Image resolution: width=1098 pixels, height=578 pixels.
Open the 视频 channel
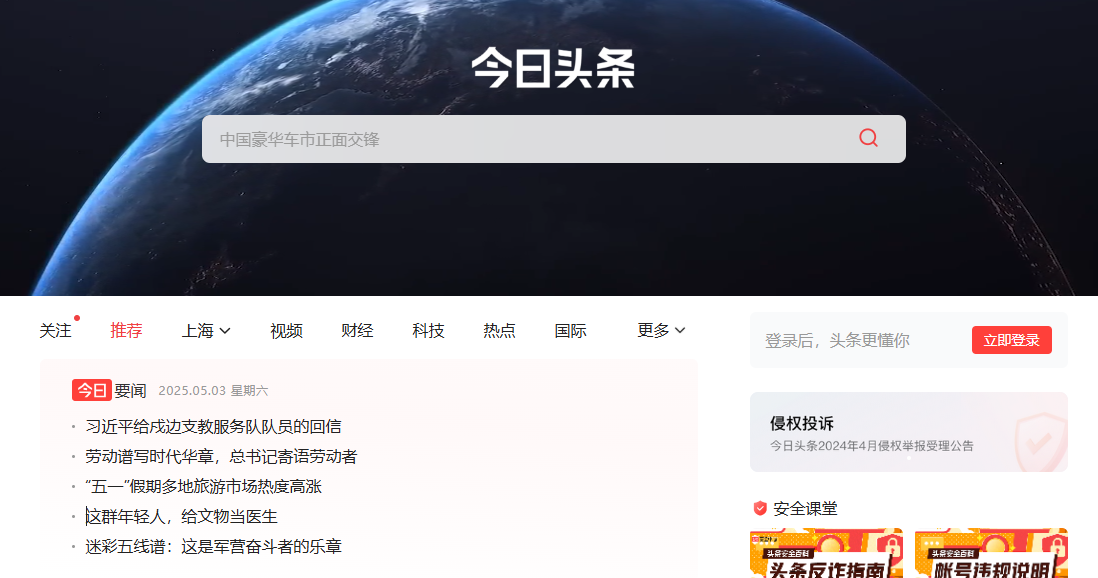(286, 330)
